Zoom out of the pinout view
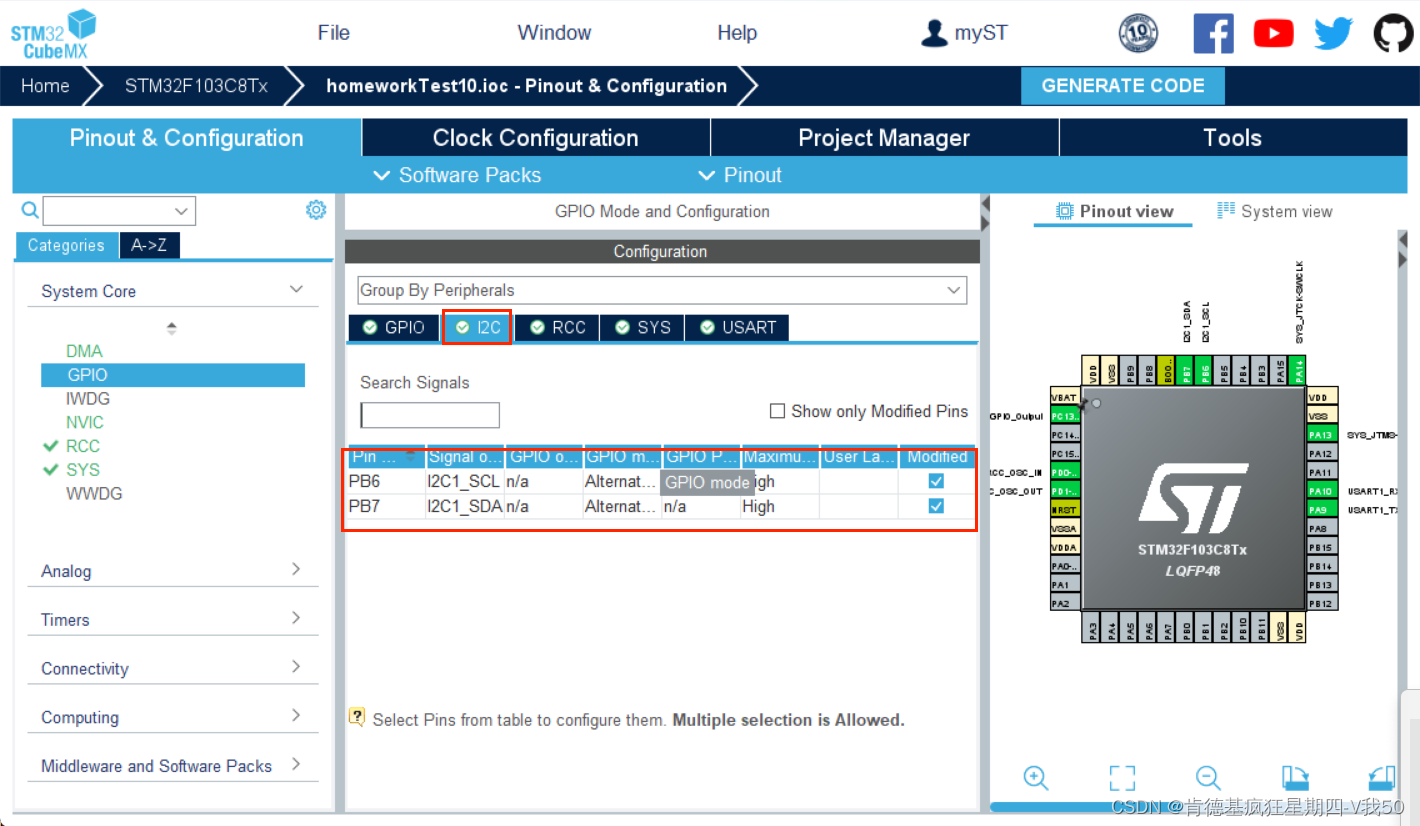 (x=1208, y=778)
